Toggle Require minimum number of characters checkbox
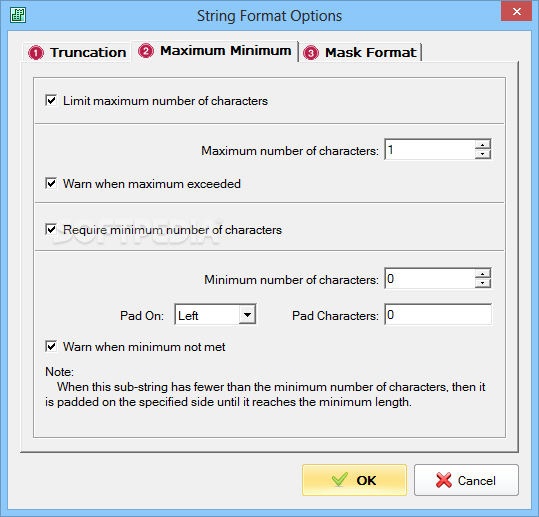The image size is (539, 517). (51, 229)
